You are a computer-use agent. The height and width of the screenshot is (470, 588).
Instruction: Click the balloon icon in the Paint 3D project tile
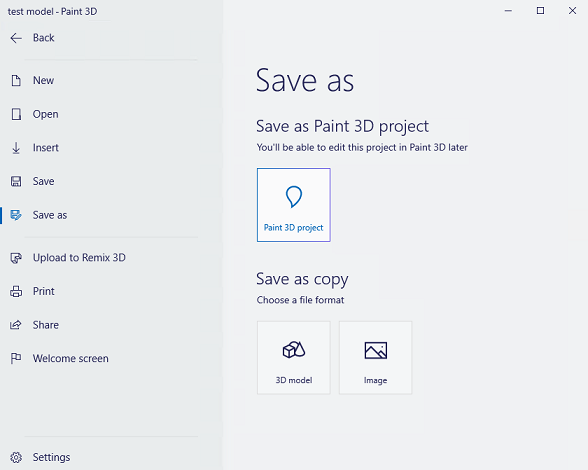294,197
